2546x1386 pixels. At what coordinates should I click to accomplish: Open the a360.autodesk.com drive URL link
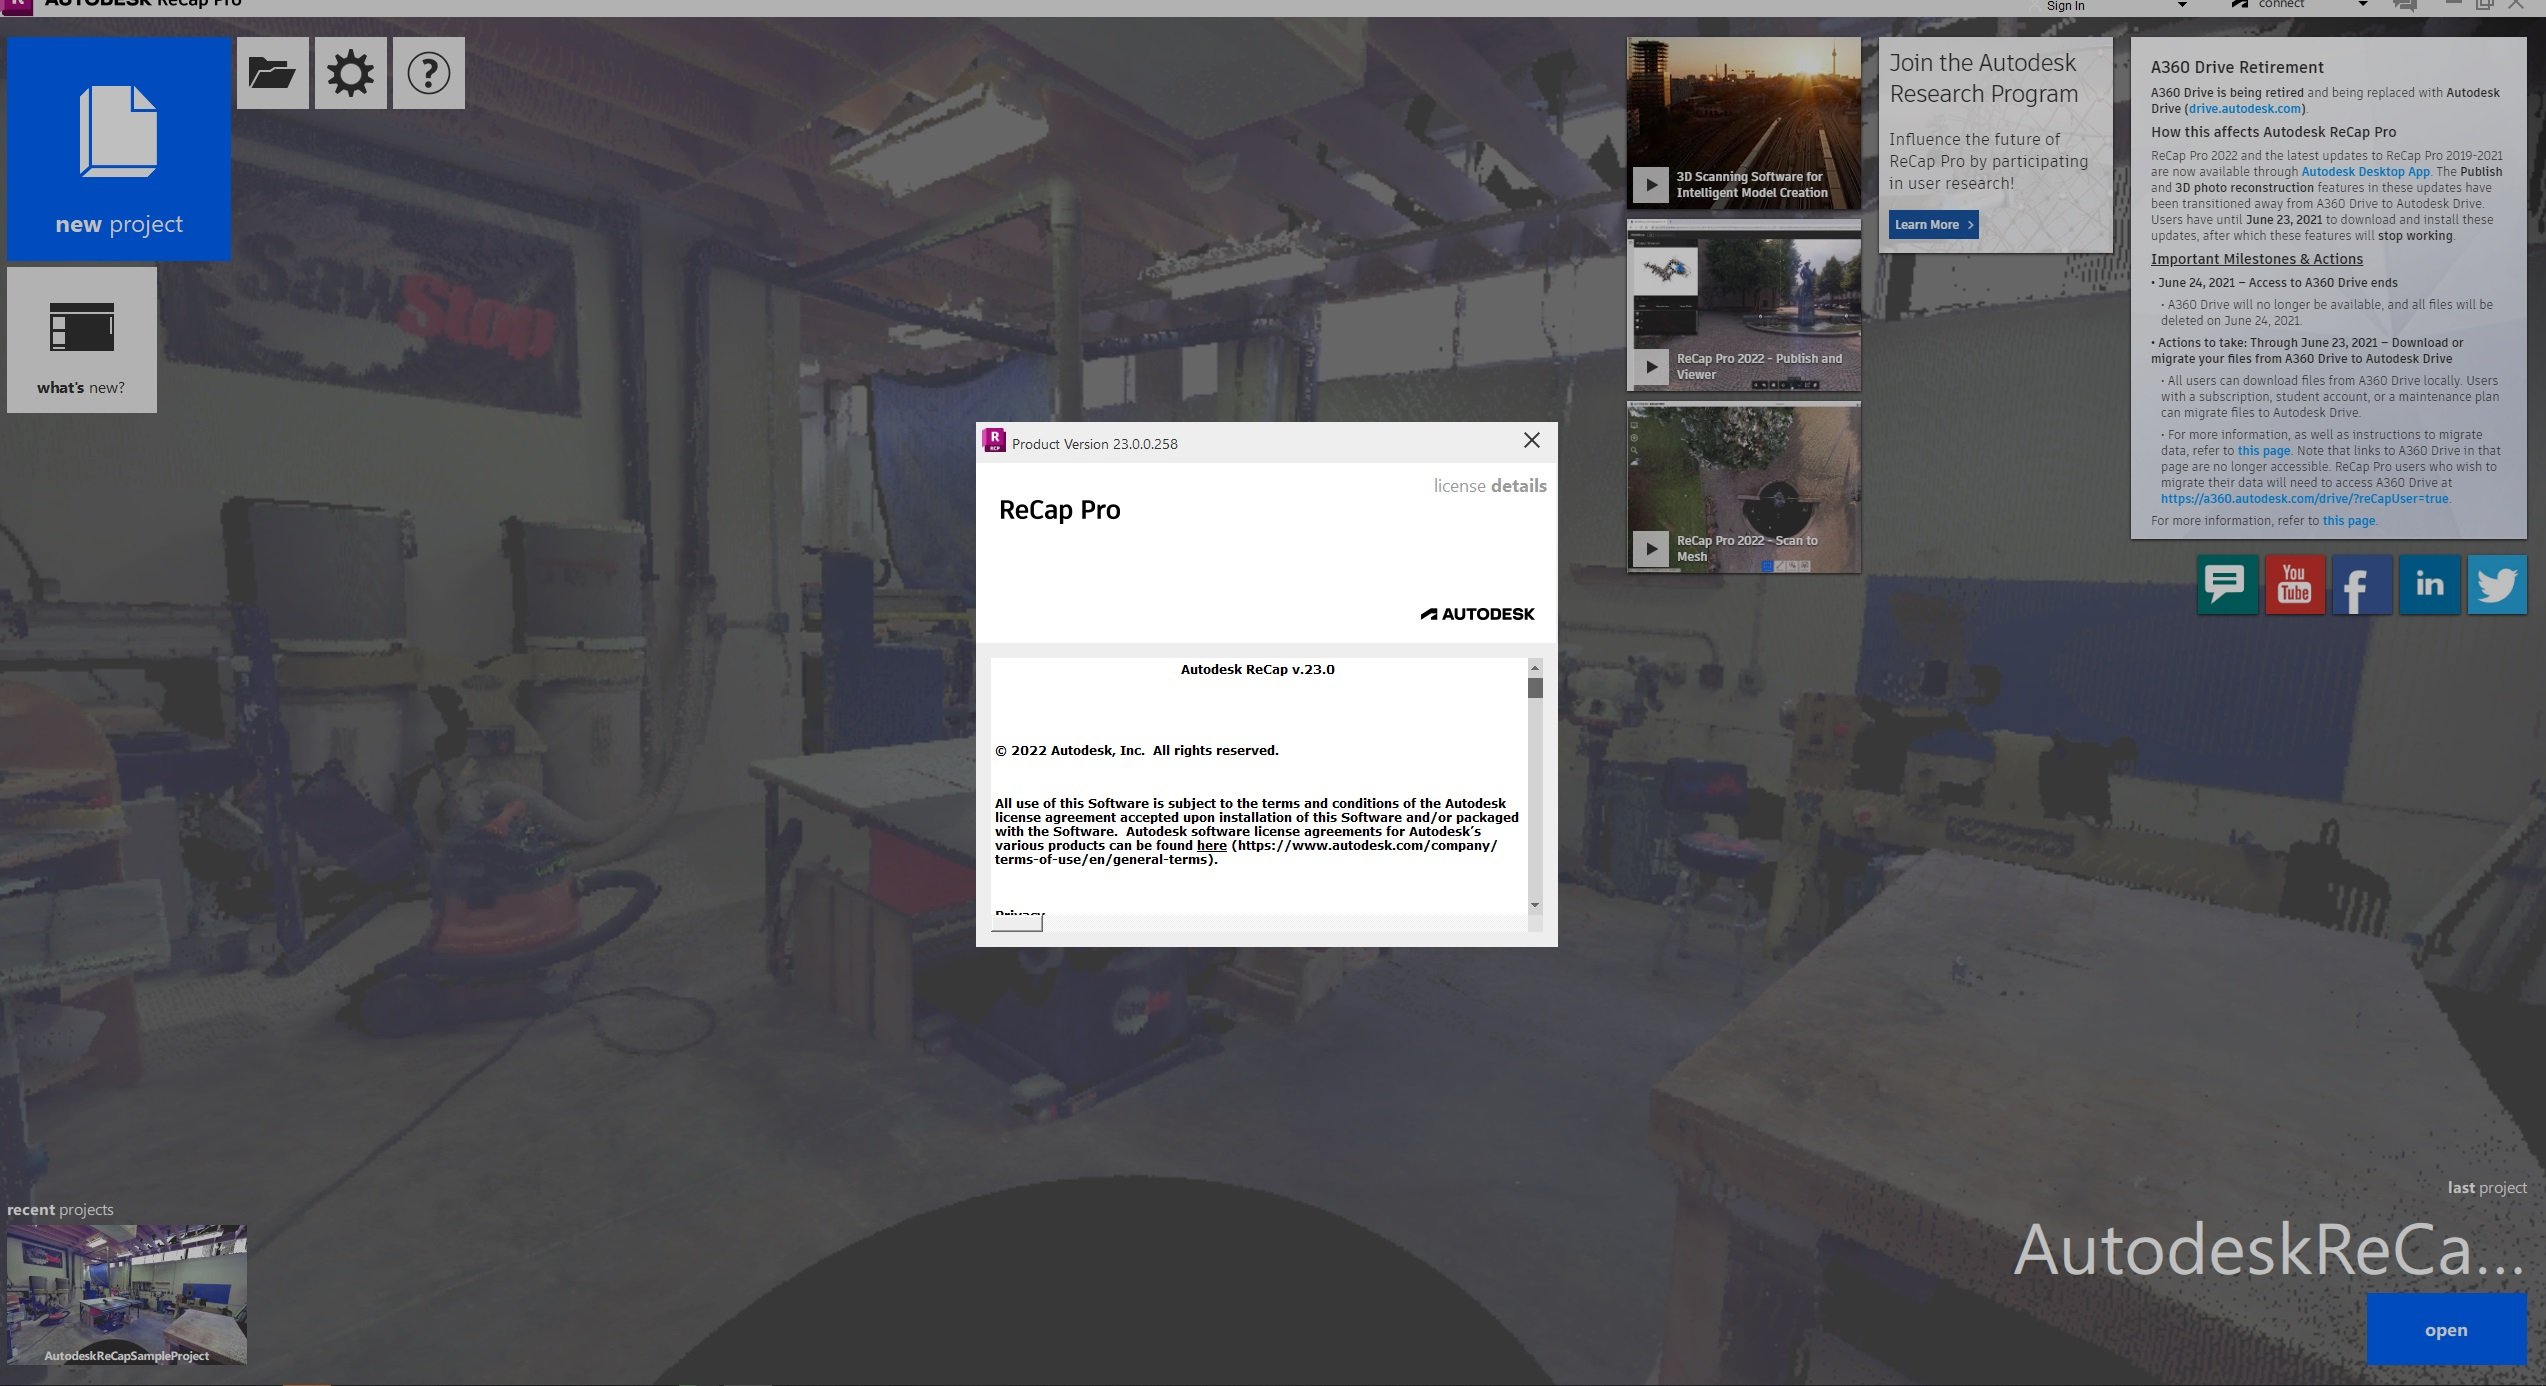(x=2304, y=499)
